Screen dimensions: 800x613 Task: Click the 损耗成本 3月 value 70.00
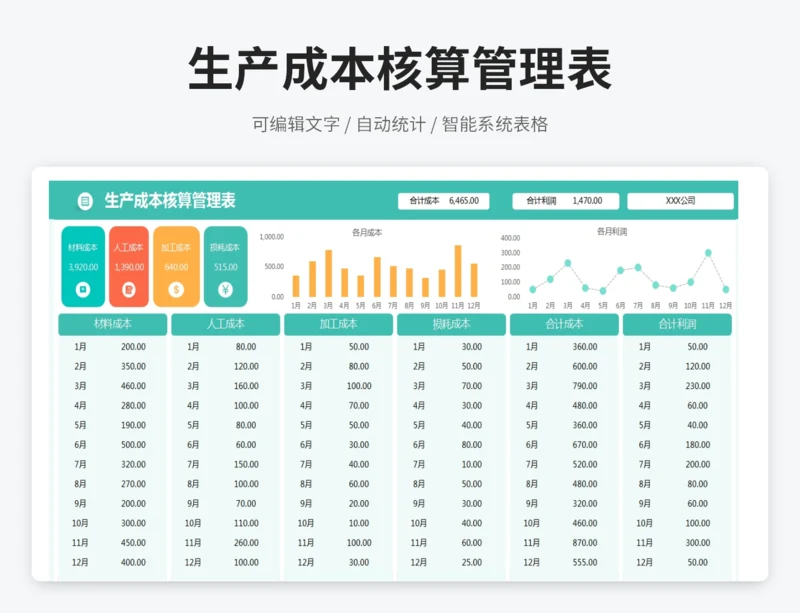[471, 386]
